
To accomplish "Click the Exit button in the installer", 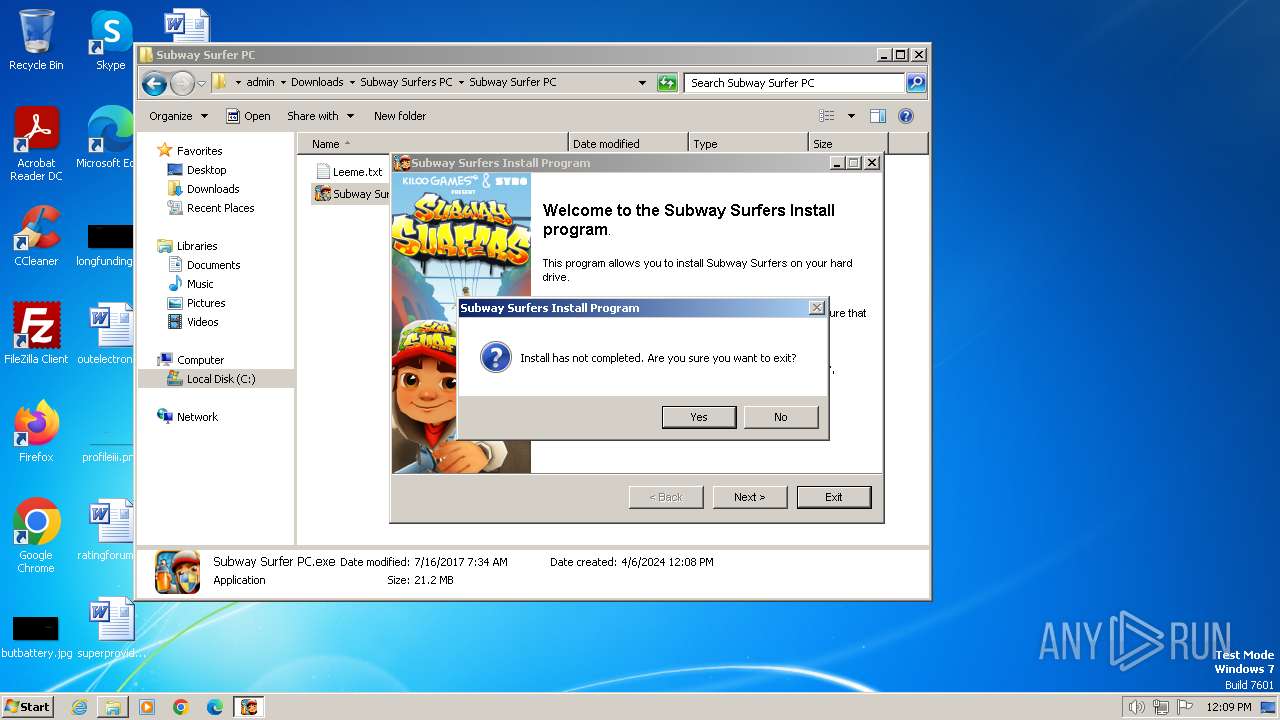I will tap(834, 497).
